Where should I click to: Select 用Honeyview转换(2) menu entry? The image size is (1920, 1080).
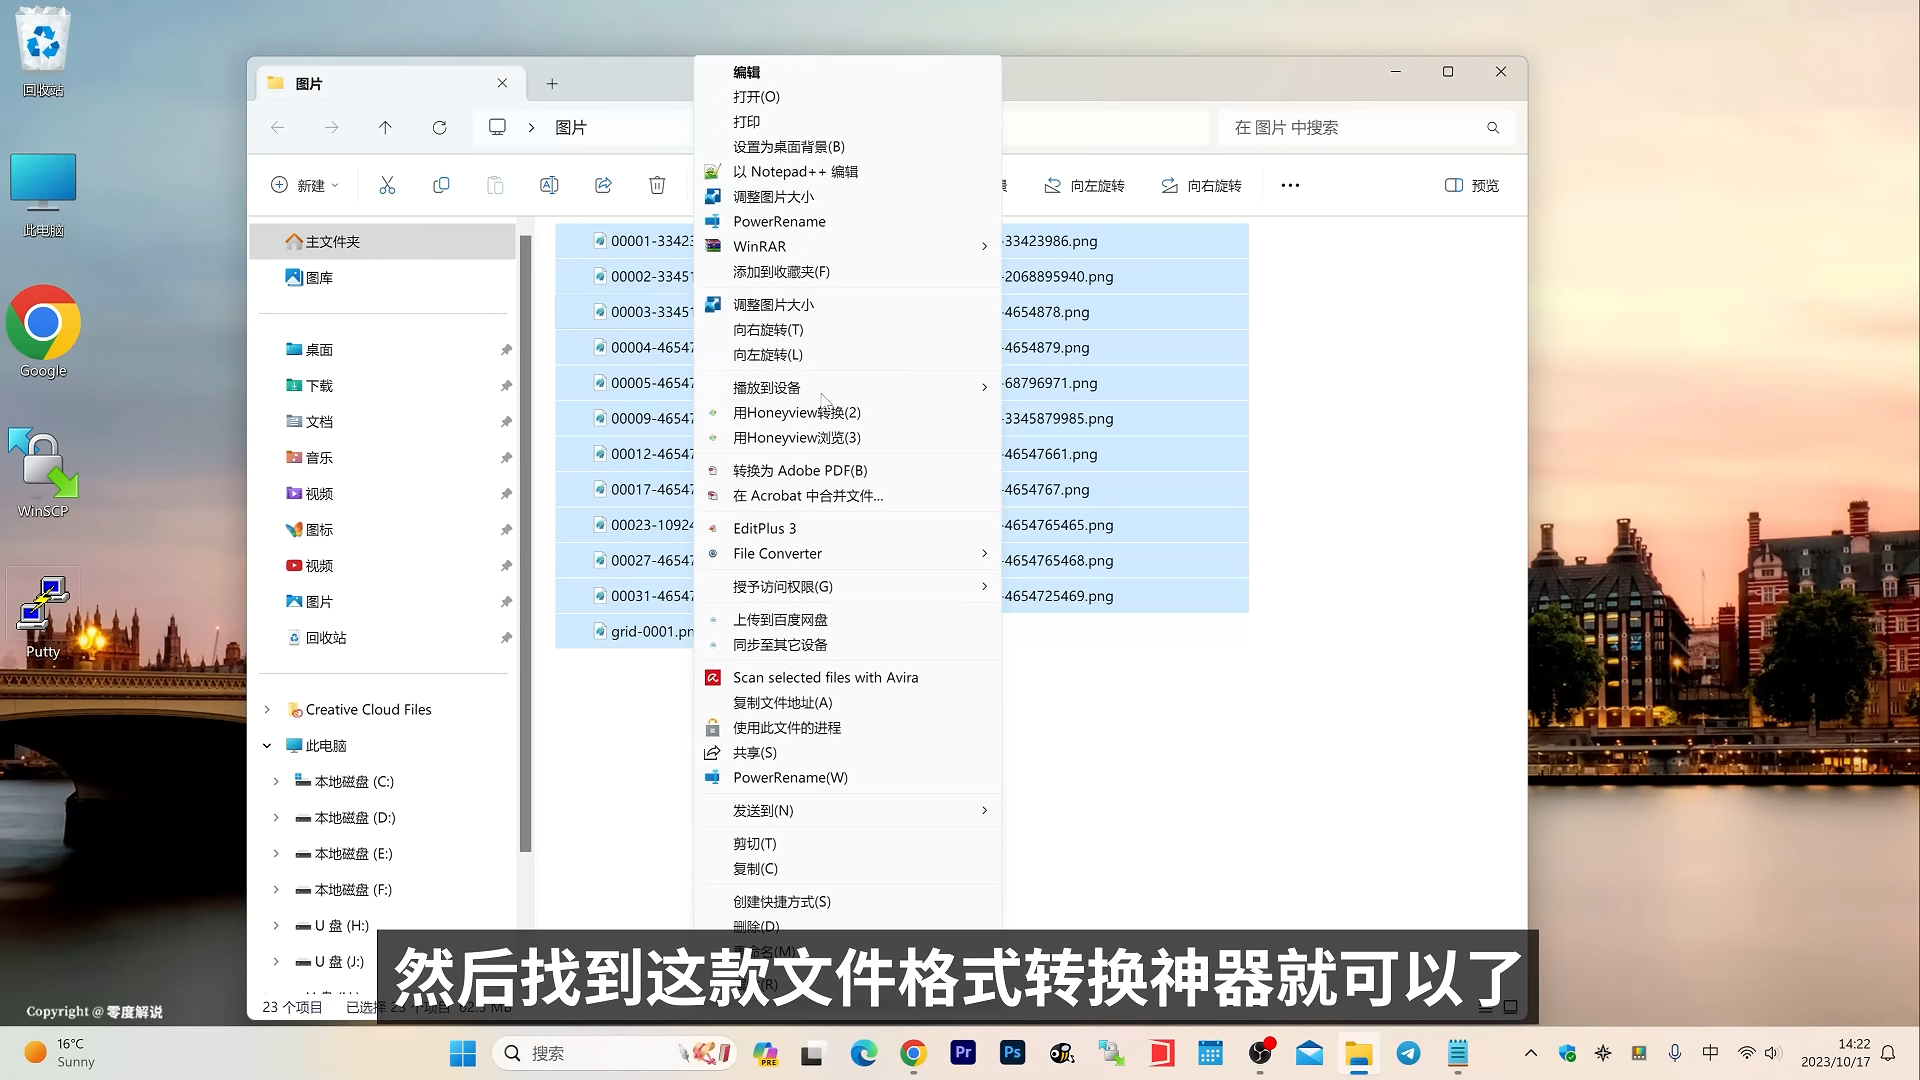point(796,412)
